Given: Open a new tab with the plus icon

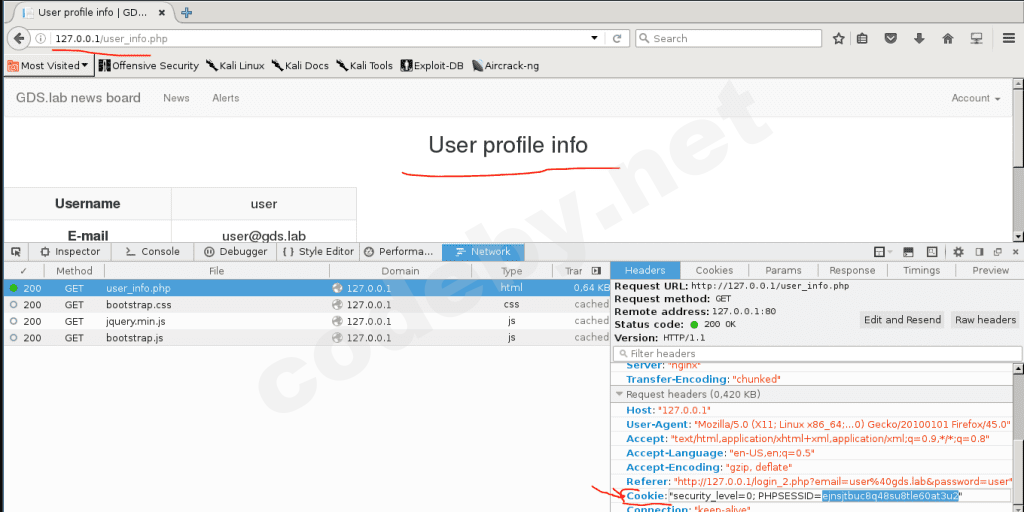Looking at the screenshot, I should (x=187, y=12).
